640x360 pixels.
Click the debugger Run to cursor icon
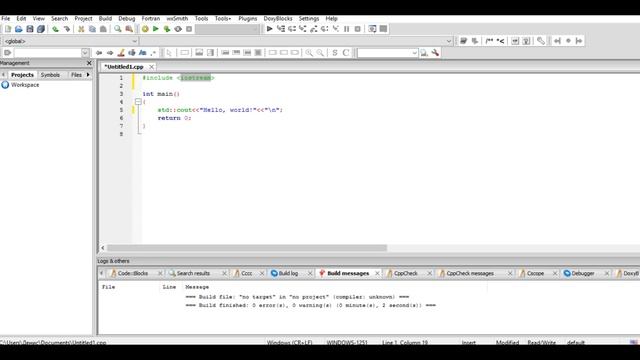[x=281, y=29]
